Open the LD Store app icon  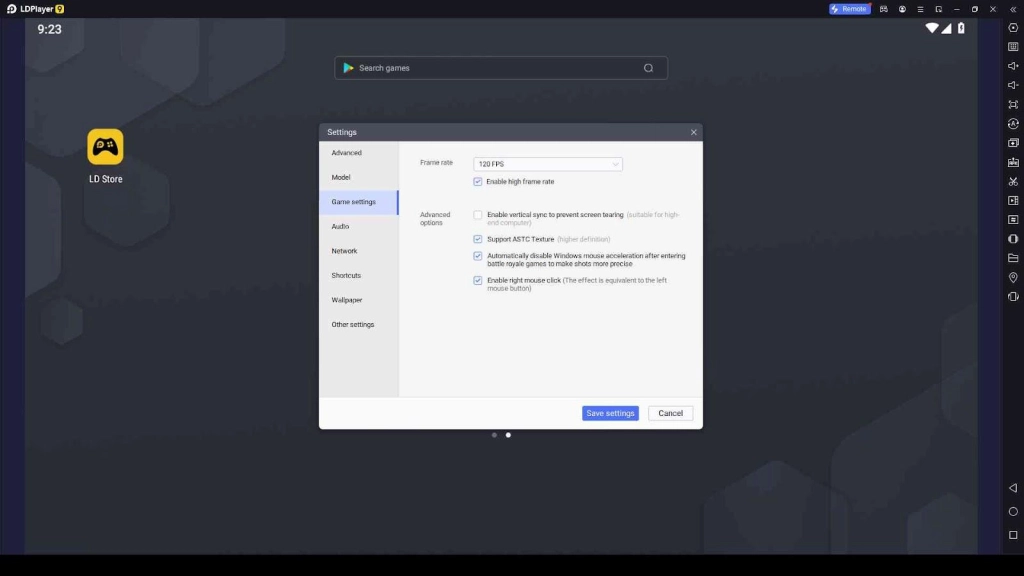[x=105, y=147]
